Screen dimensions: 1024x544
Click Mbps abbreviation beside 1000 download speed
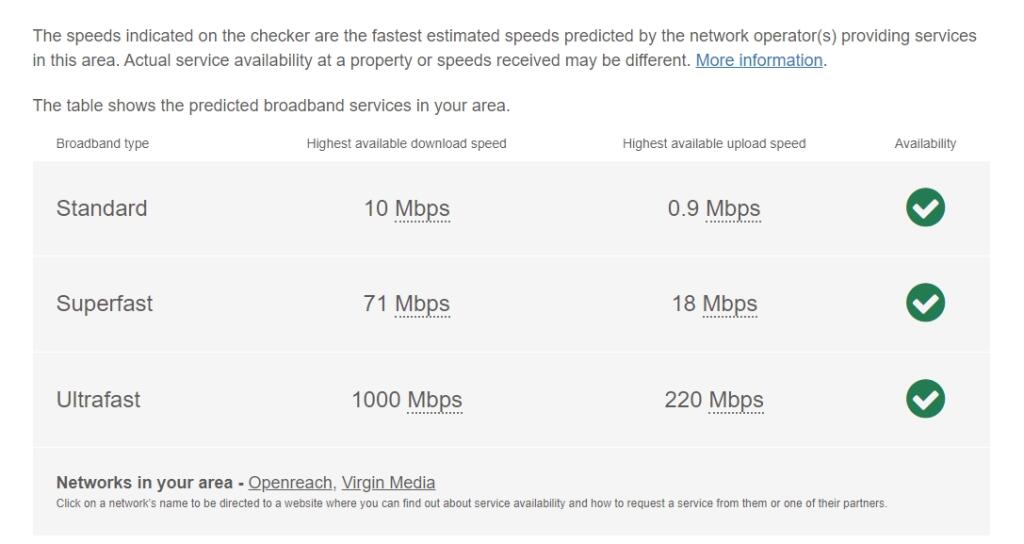pos(434,400)
